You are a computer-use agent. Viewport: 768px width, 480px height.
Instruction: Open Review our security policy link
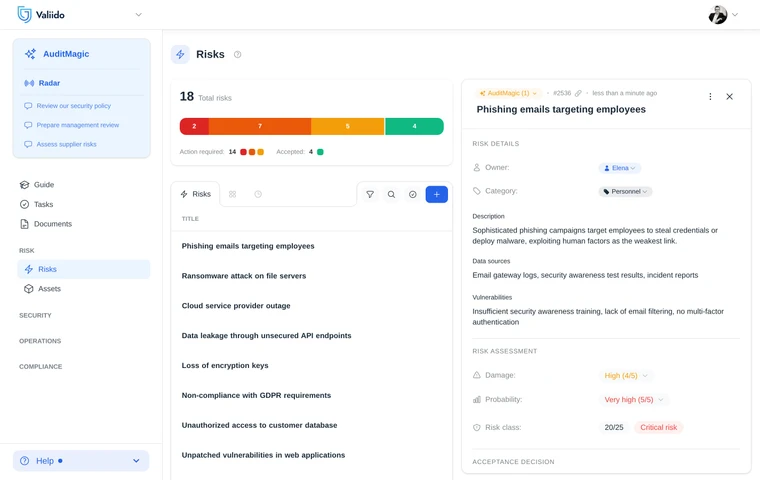pos(73,106)
